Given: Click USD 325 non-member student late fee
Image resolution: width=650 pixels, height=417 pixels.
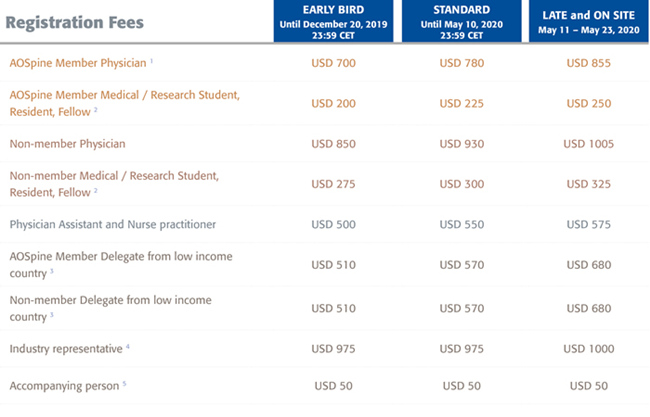Looking at the screenshot, I should pyautogui.click(x=589, y=184).
